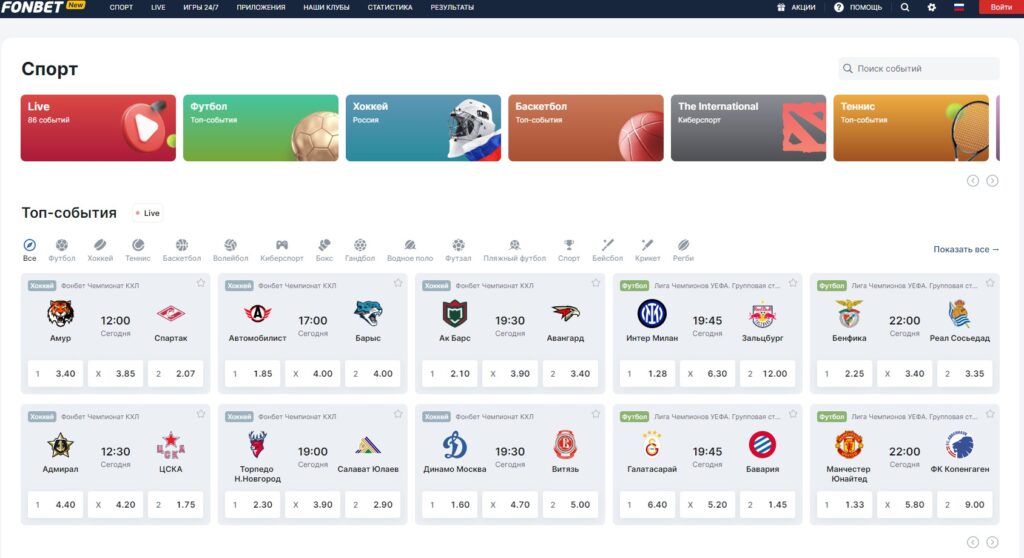Click the ФК Копенгаген team name

point(959,468)
